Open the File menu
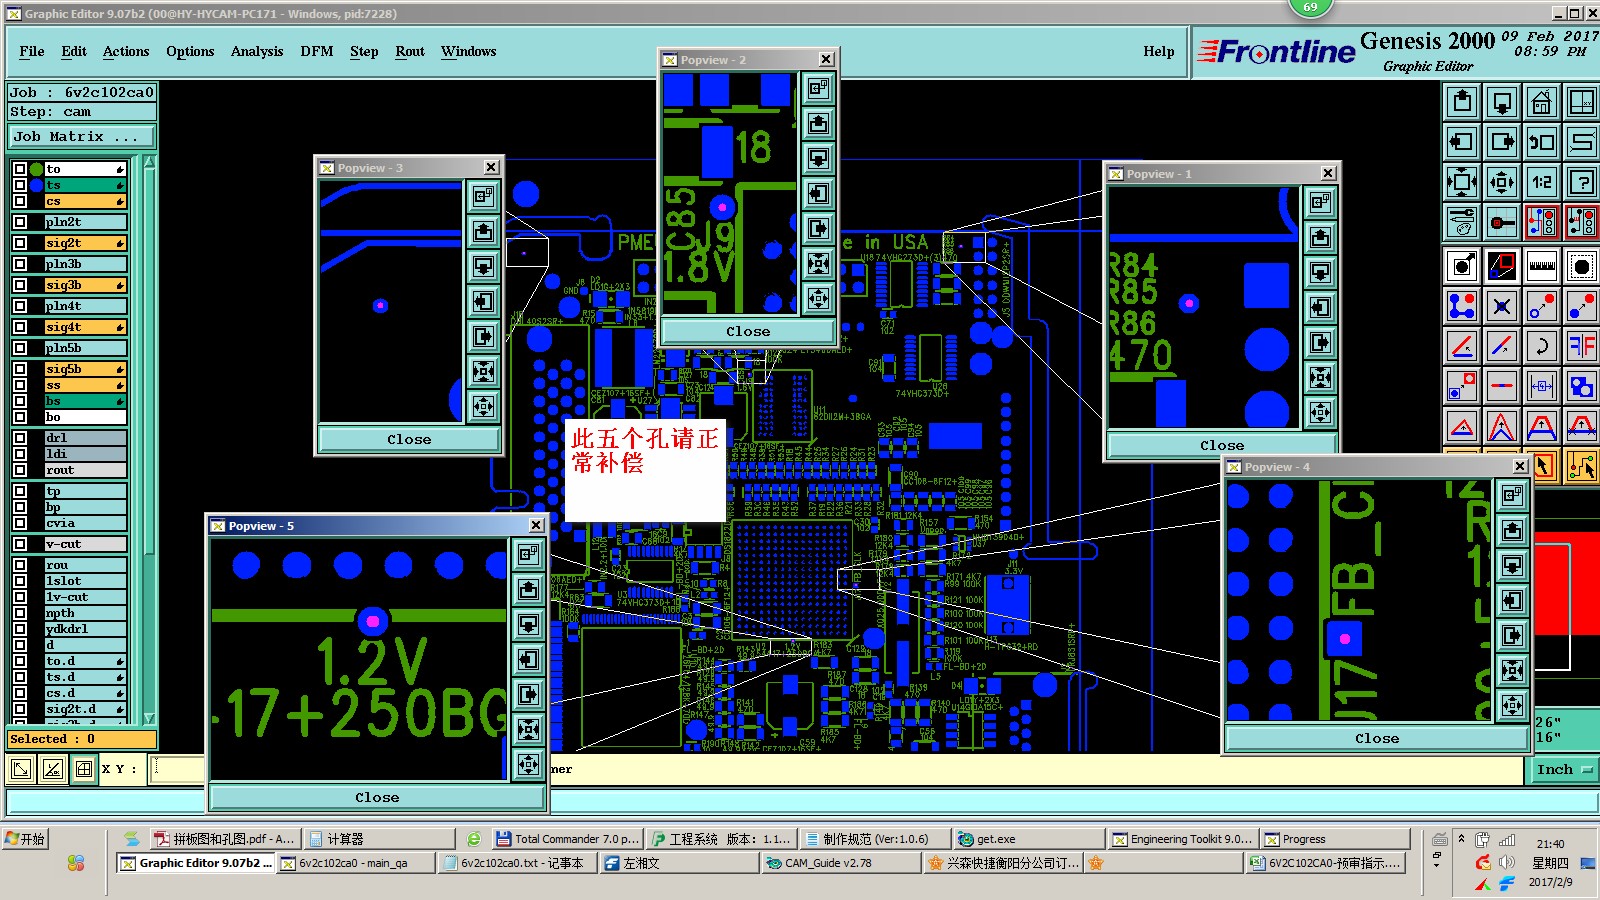Viewport: 1600px width, 900px height. 32,52
